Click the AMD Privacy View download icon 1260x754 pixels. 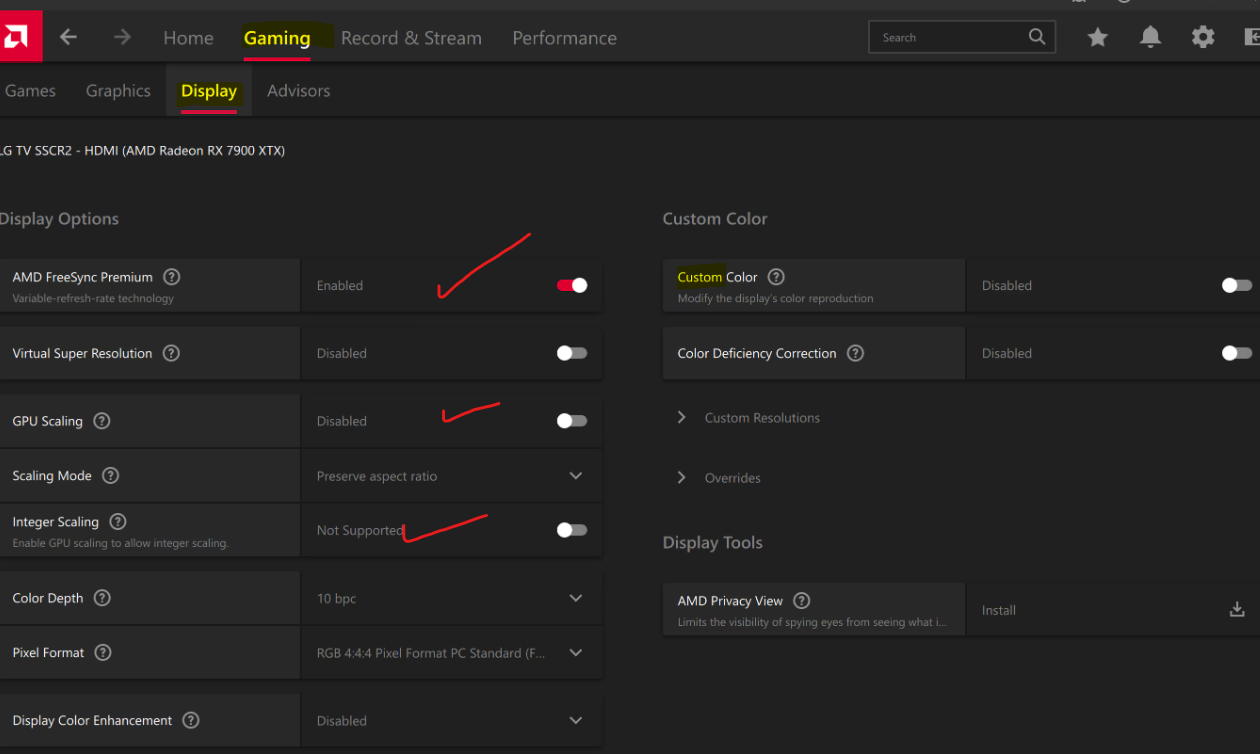point(1236,608)
